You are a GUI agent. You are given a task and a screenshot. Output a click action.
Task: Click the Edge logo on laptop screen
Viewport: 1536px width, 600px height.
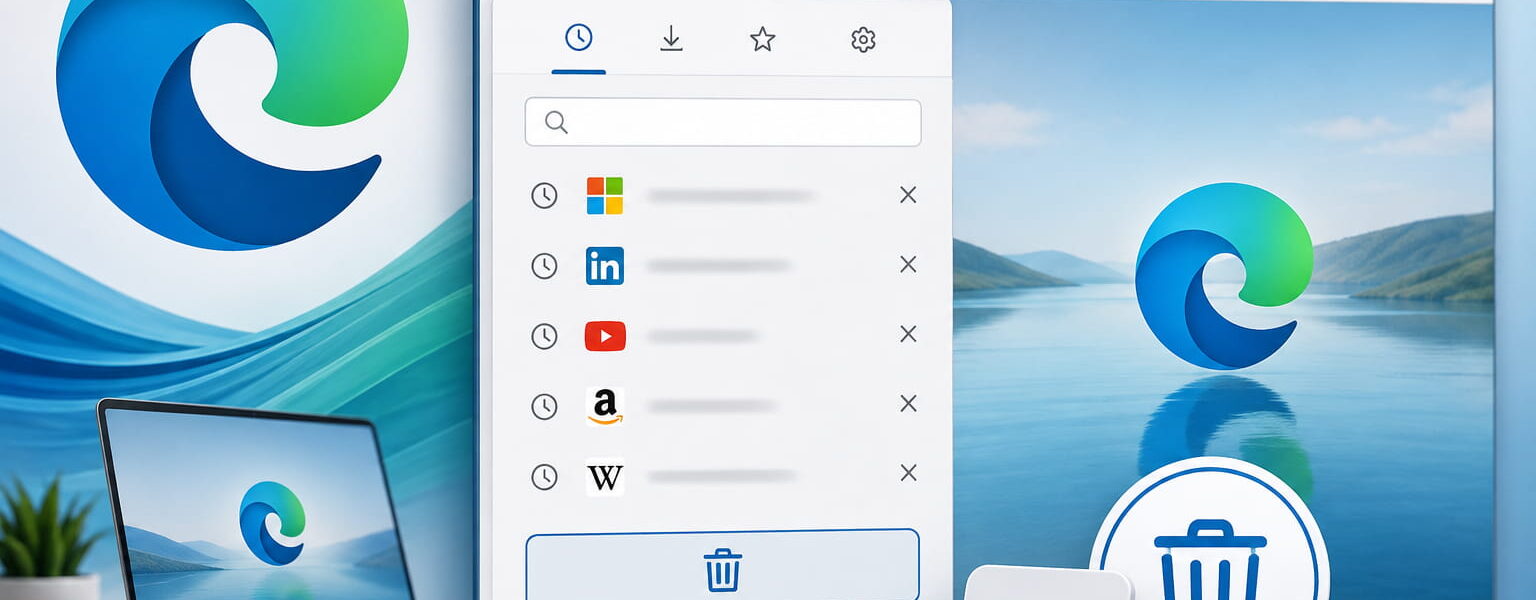[272, 522]
